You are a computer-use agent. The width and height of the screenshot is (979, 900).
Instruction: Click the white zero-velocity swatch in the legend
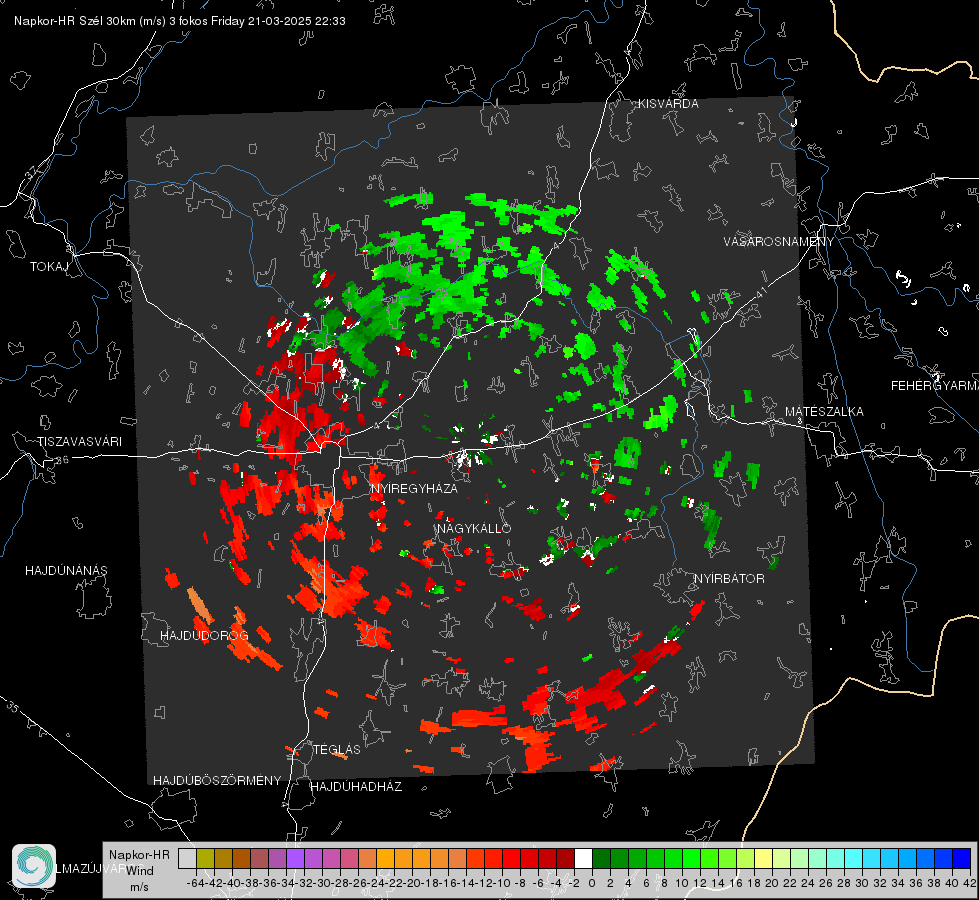click(583, 858)
